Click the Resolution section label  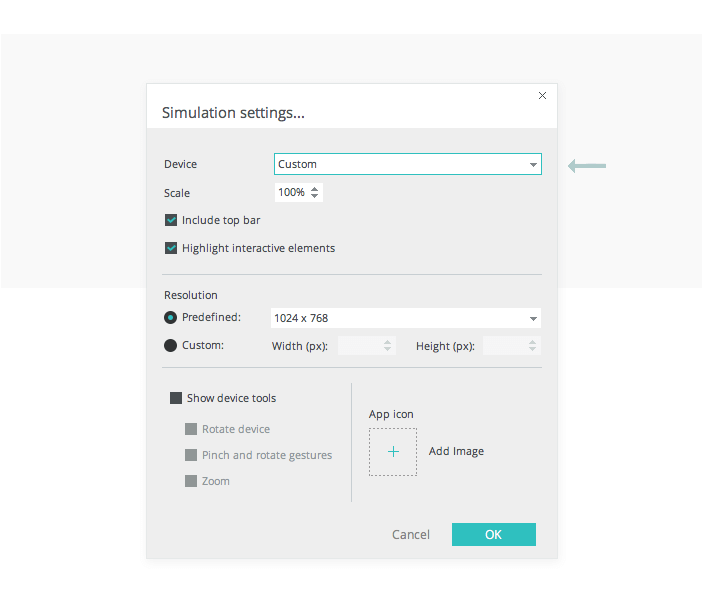pos(191,295)
